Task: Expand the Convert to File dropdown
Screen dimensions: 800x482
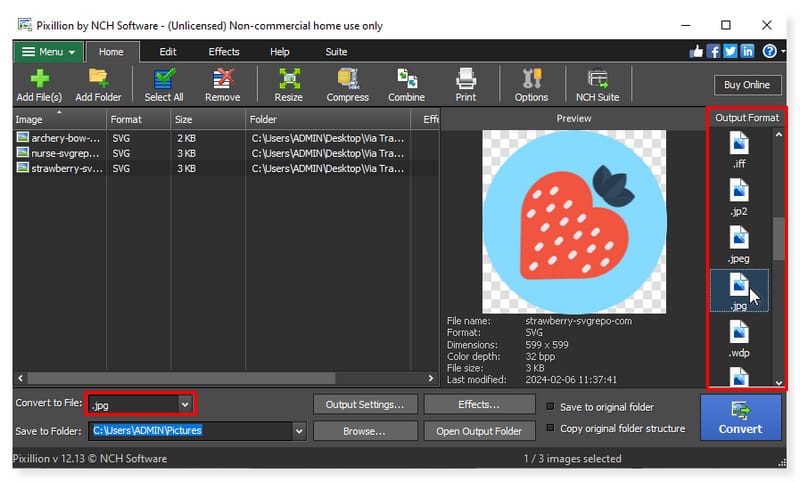Action: click(x=184, y=404)
